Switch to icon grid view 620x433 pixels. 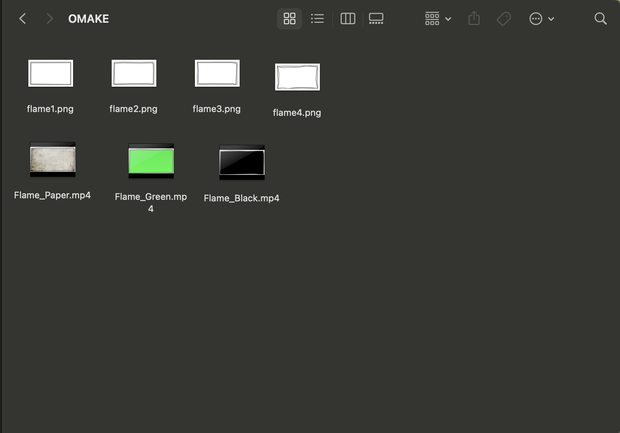point(289,19)
